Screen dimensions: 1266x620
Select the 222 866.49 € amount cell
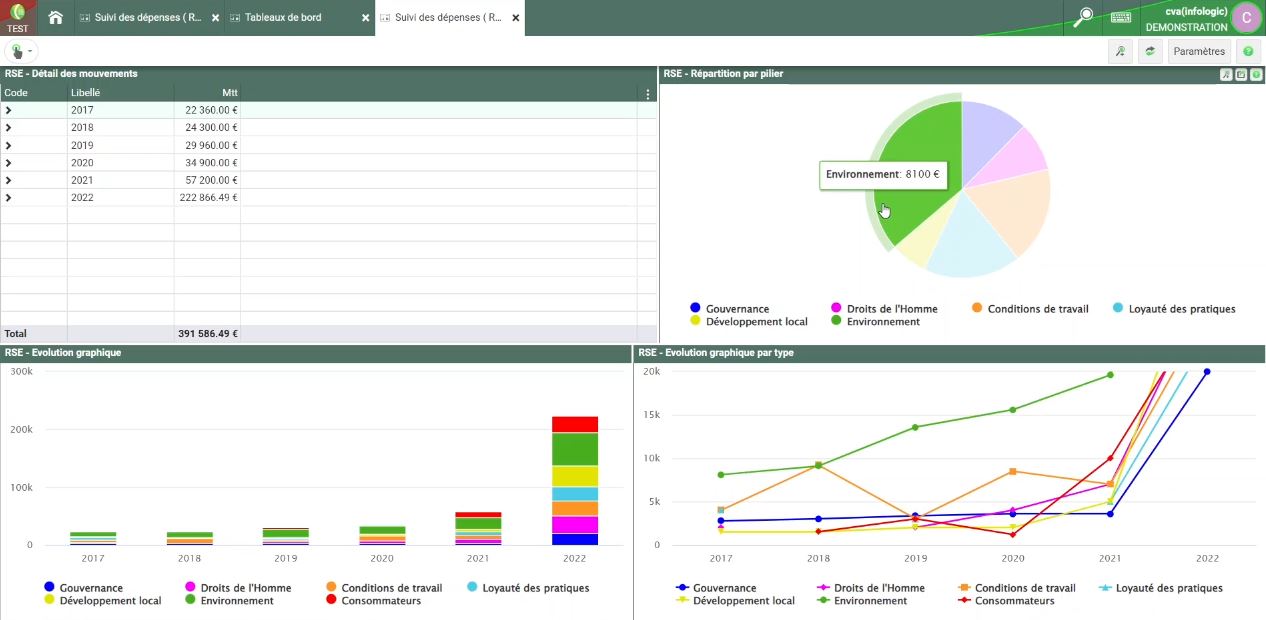click(x=207, y=198)
